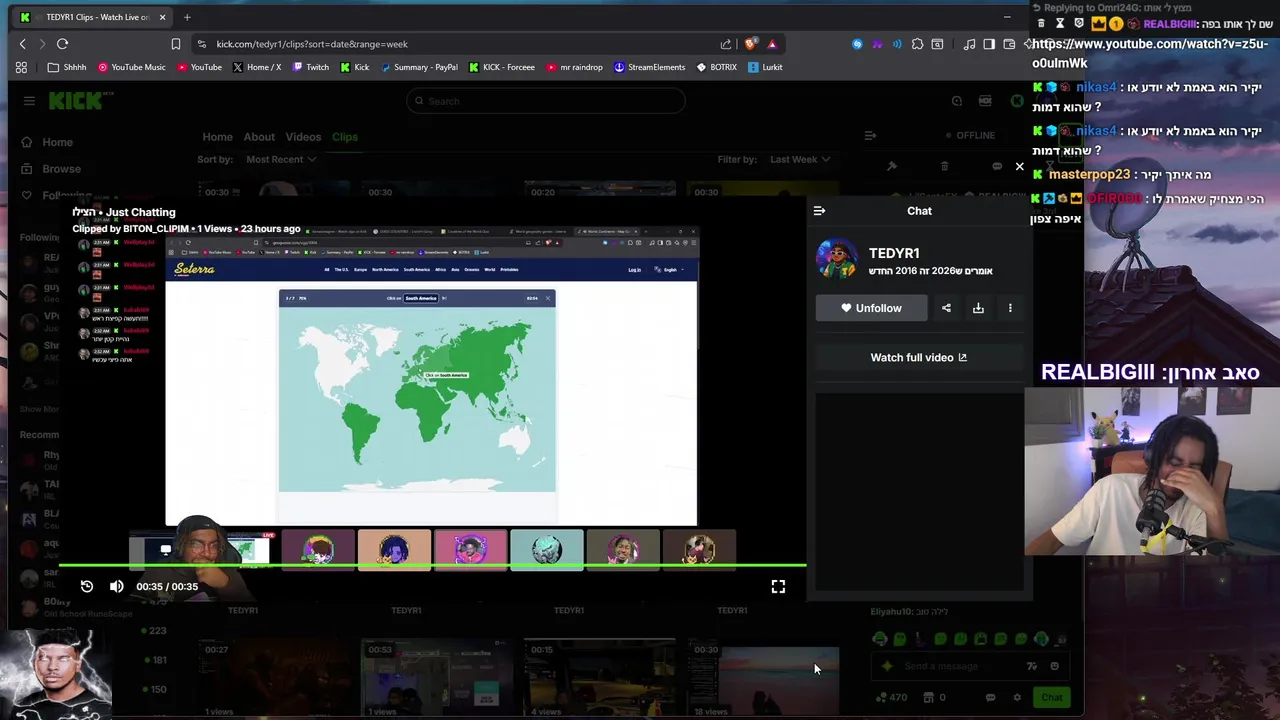Open TEDYR1 channel avatar in clip panel
This screenshot has width=1280, height=720.
[x=836, y=260]
